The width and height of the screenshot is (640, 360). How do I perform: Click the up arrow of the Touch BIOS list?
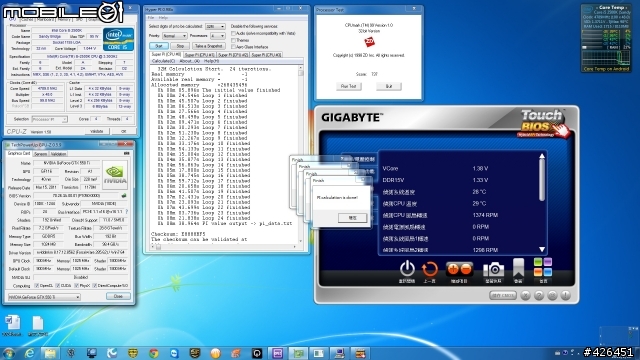pos(542,156)
